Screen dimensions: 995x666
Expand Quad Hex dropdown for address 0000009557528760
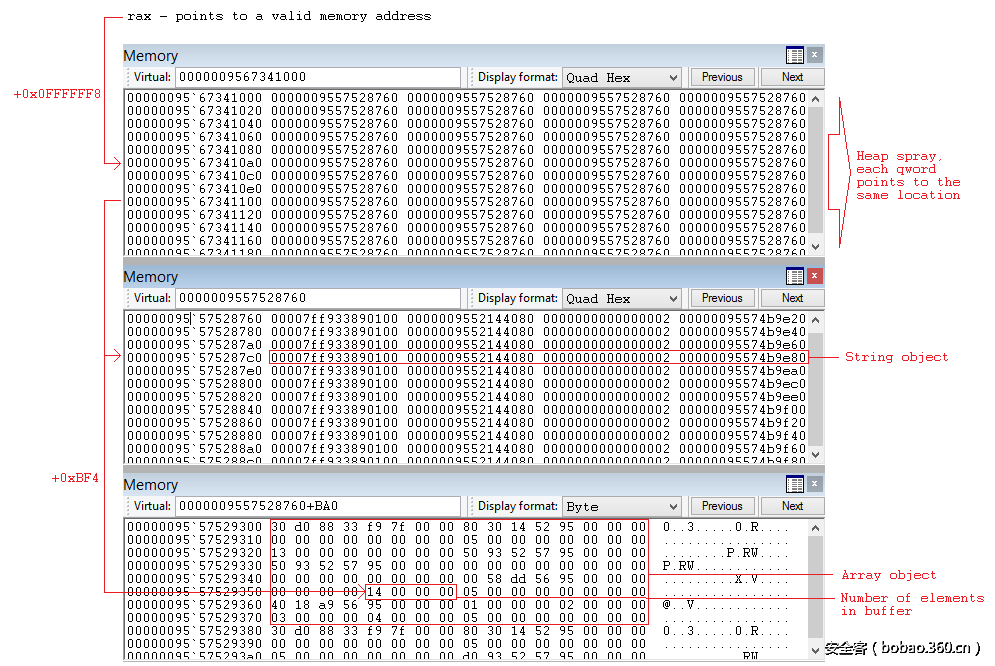click(672, 298)
